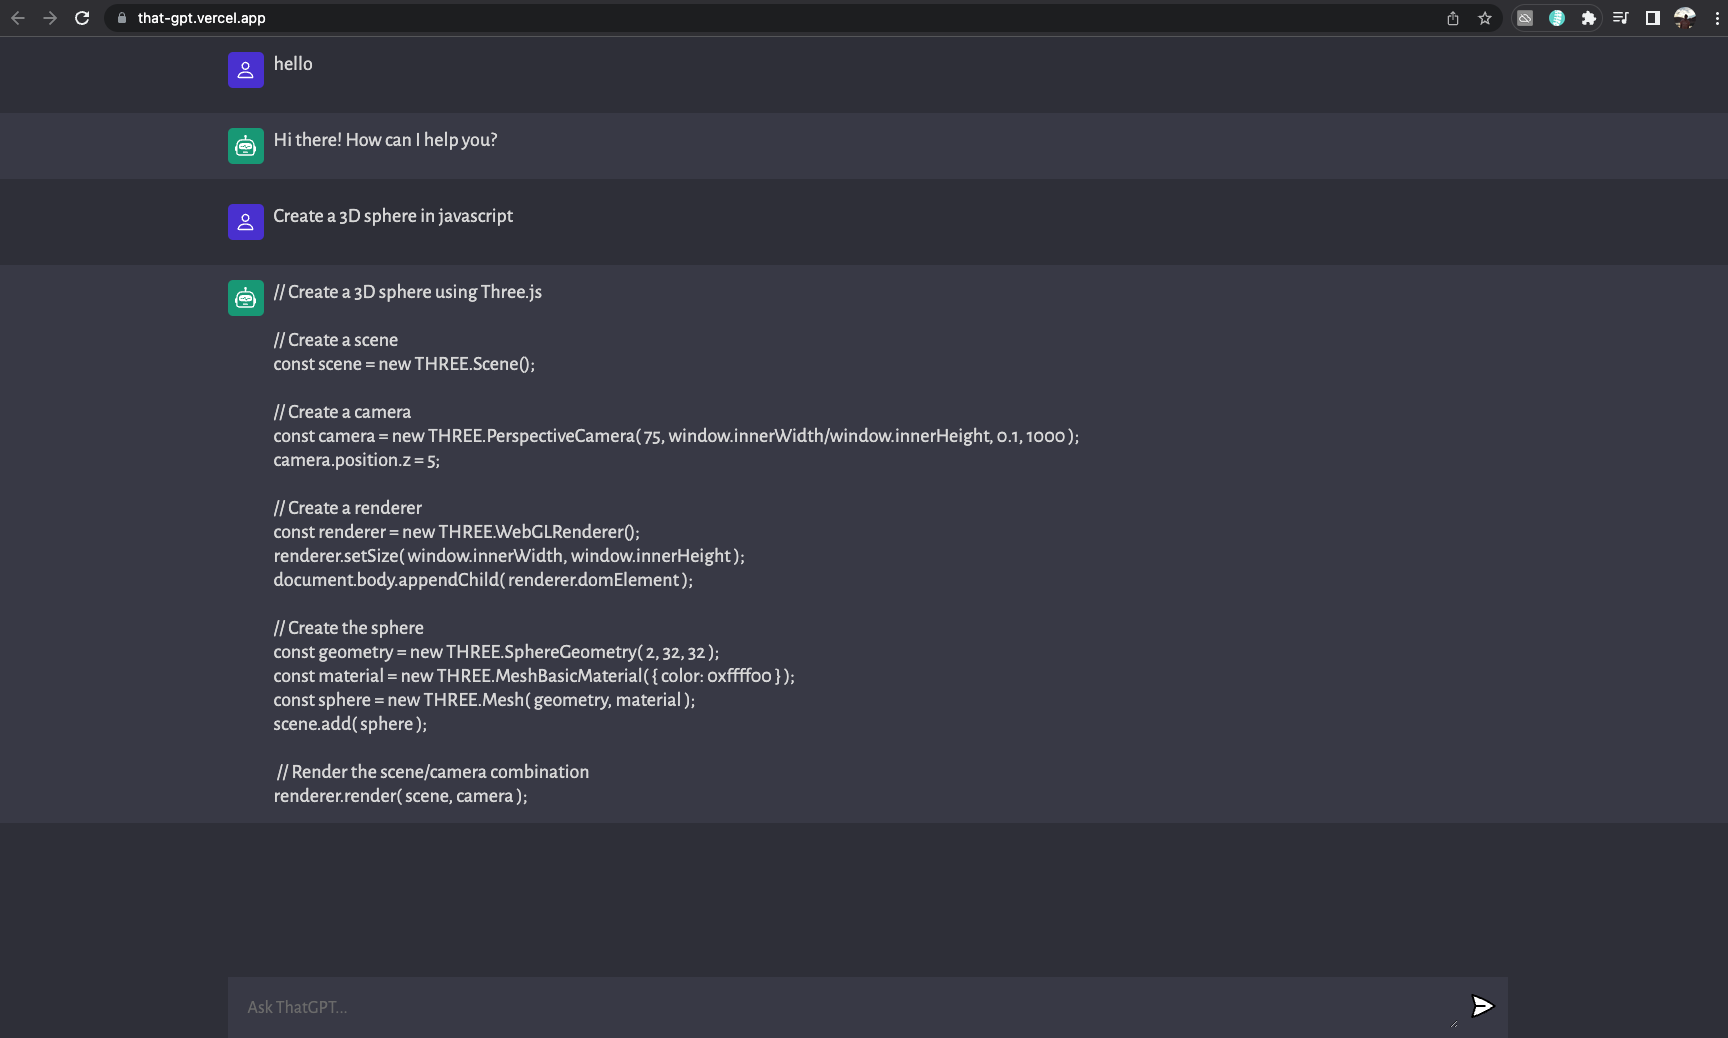Image resolution: width=1728 pixels, height=1038 pixels.
Task: View site security lock information
Action: click(x=122, y=18)
